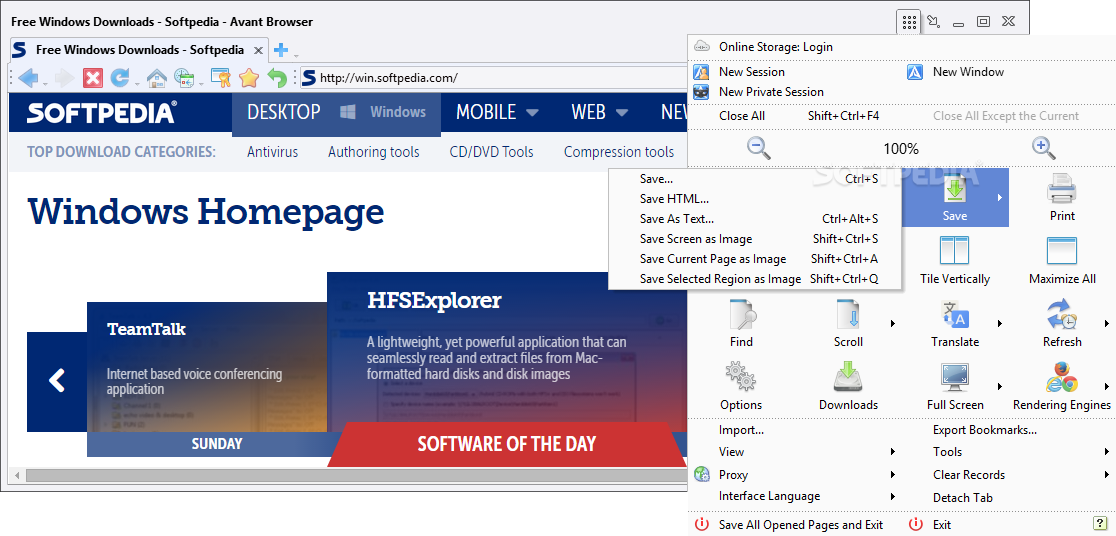Go back with the blue Back arrow
Image resolution: width=1116 pixels, height=536 pixels.
(x=28, y=78)
